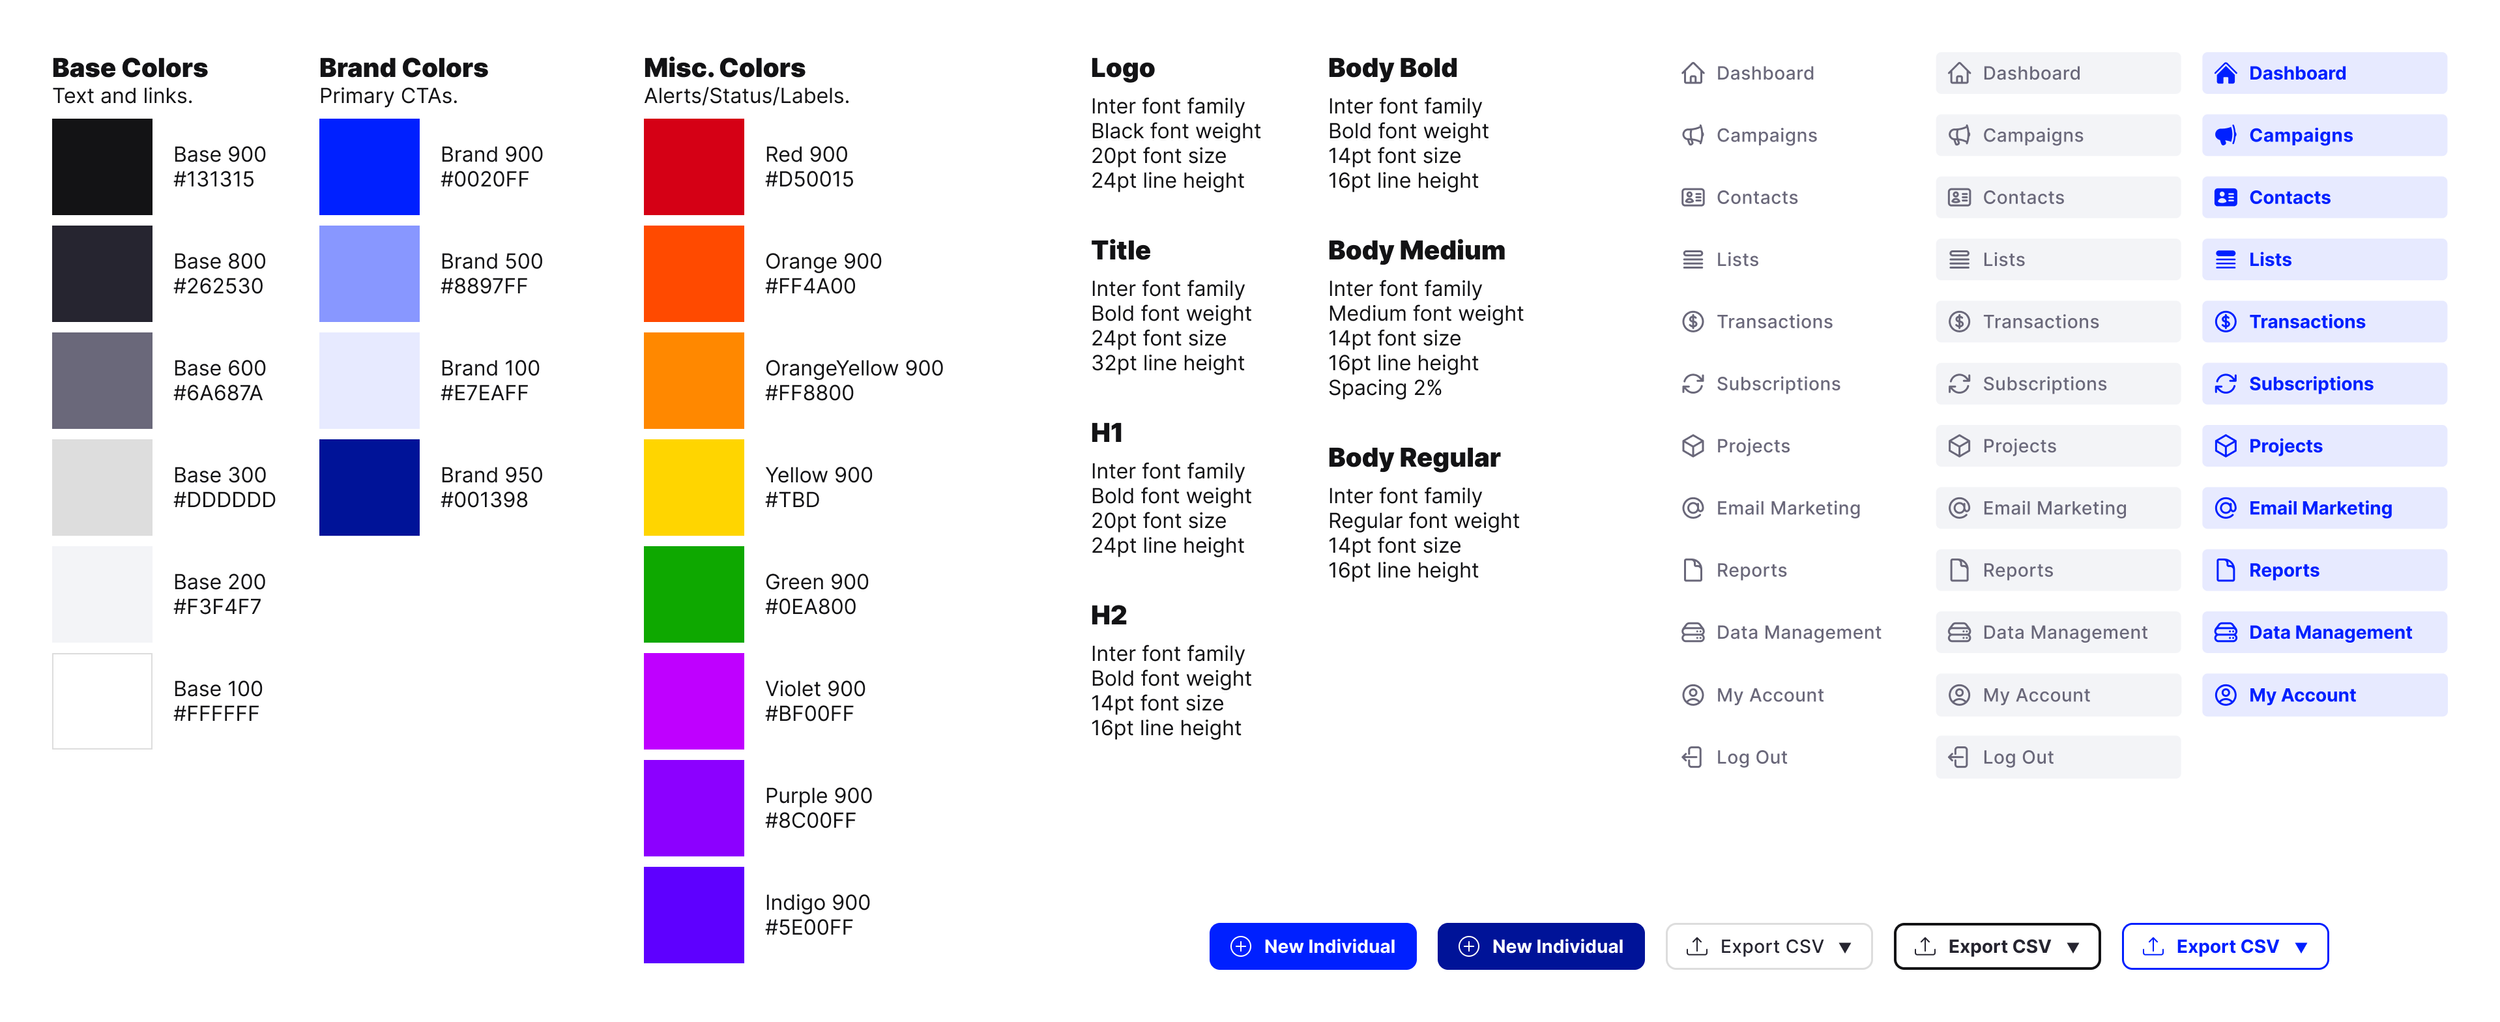Click the Contacts card icon
Image resolution: width=2500 pixels, height=1022 pixels.
click(x=1691, y=197)
